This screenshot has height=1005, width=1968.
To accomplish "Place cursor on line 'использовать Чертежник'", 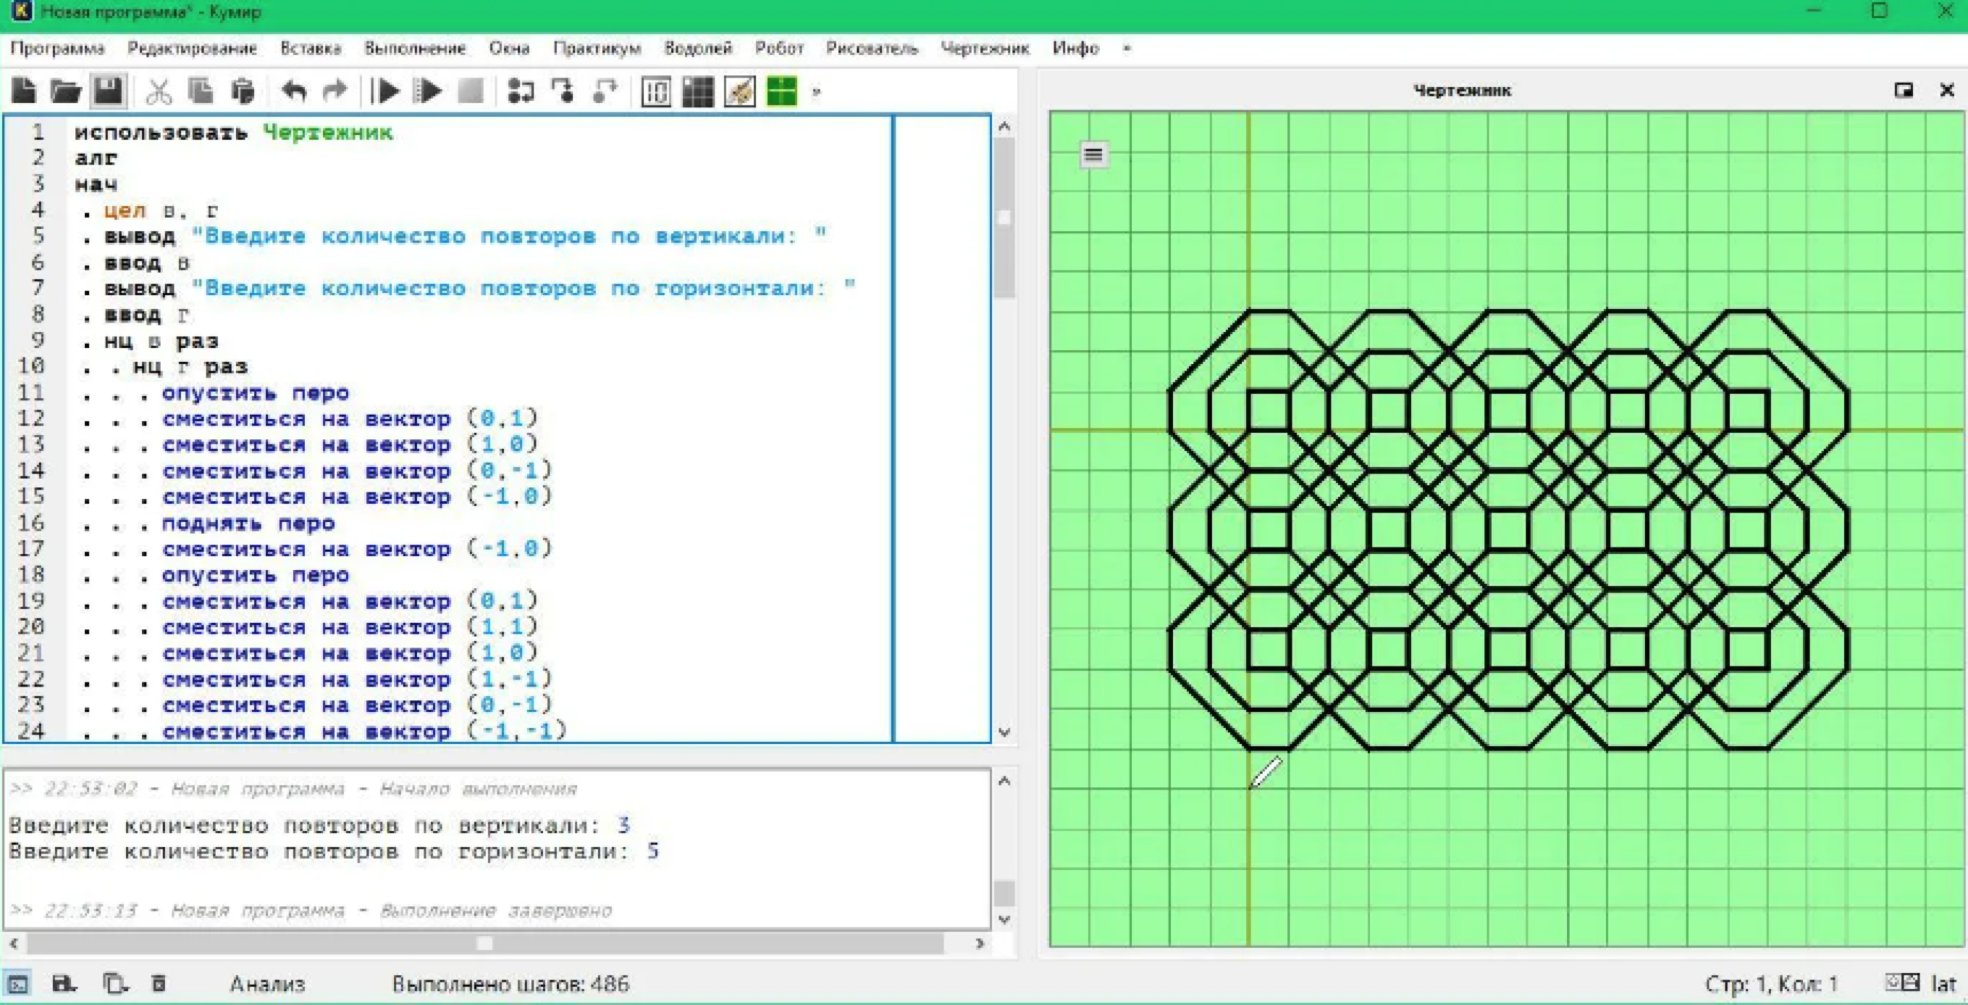I will [x=233, y=132].
